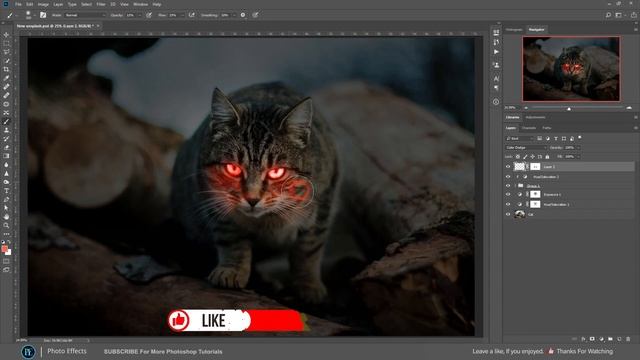This screenshot has height=360, width=640.
Task: Hide the Hue/Saturation 1 layer
Action: (508, 204)
